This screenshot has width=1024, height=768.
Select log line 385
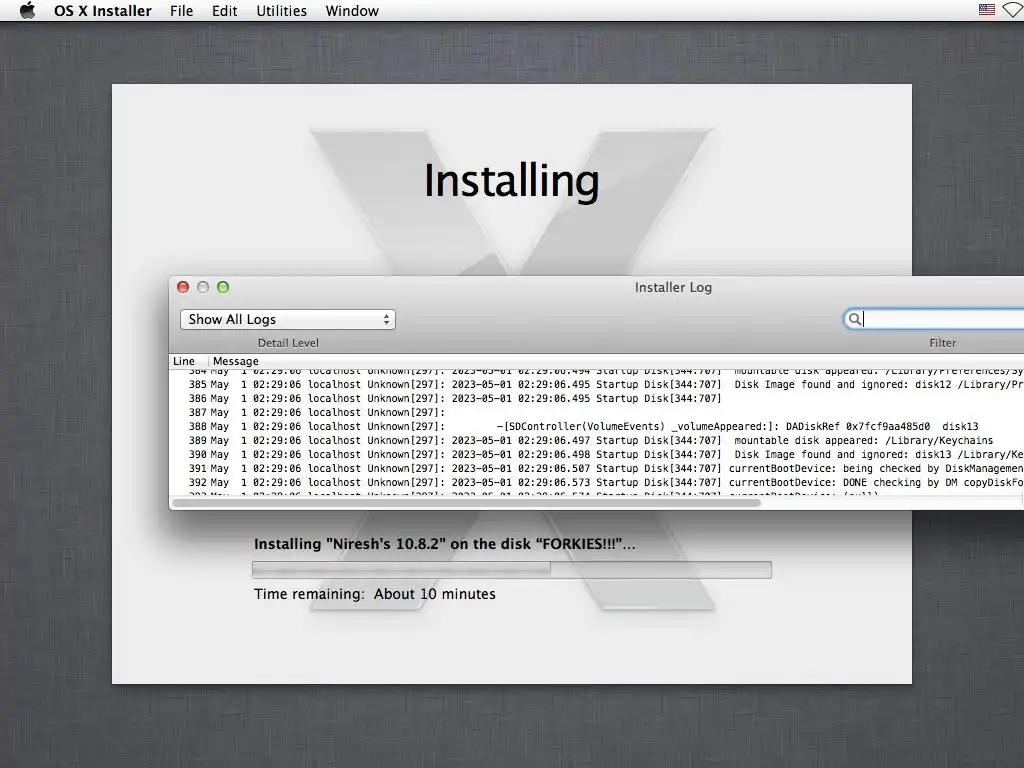pyautogui.click(x=596, y=385)
